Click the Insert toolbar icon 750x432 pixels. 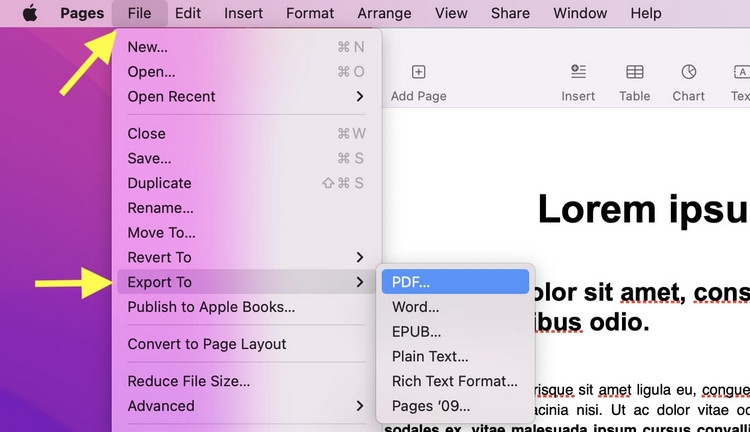pos(578,72)
